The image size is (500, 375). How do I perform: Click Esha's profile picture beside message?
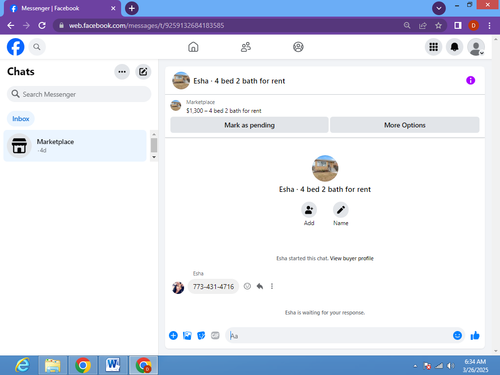tap(178, 287)
